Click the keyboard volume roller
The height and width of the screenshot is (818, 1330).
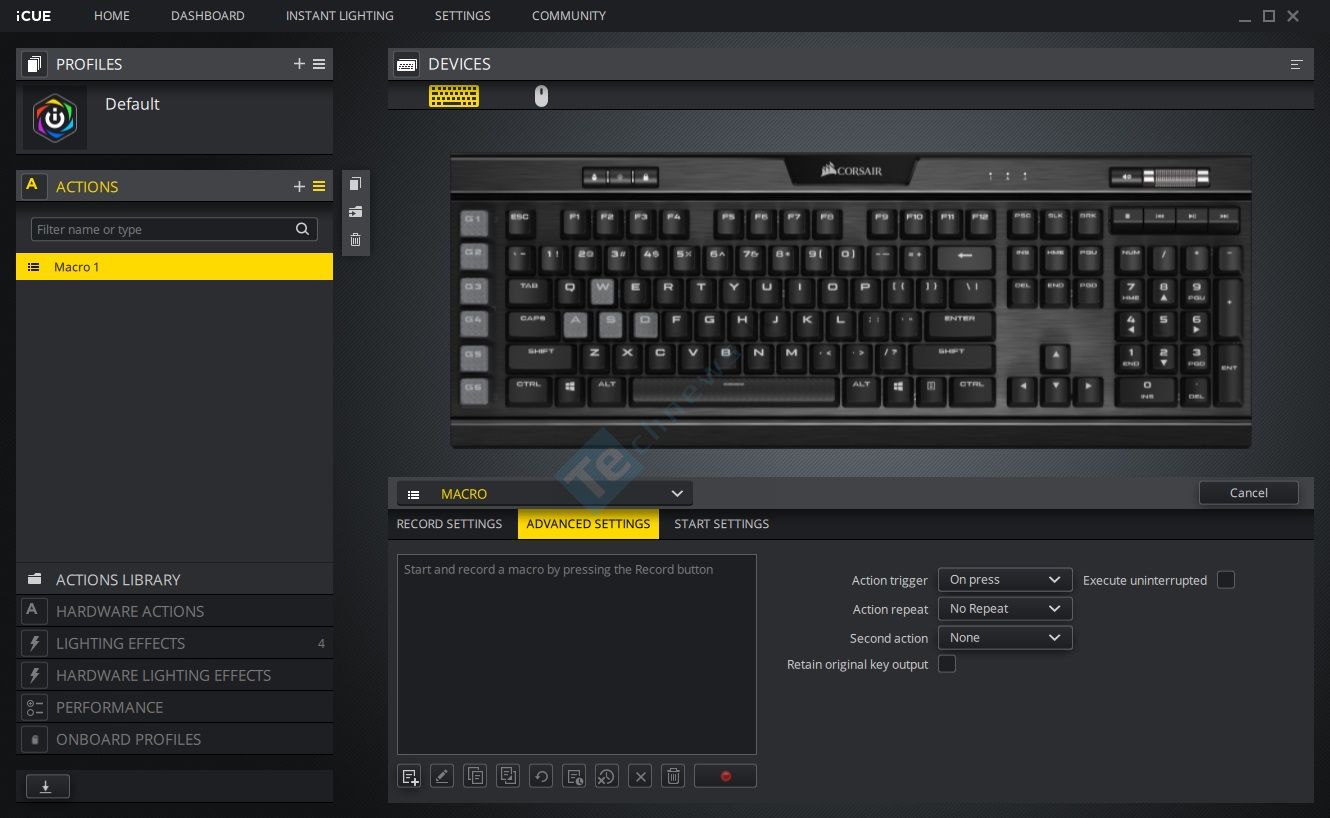pos(1176,177)
